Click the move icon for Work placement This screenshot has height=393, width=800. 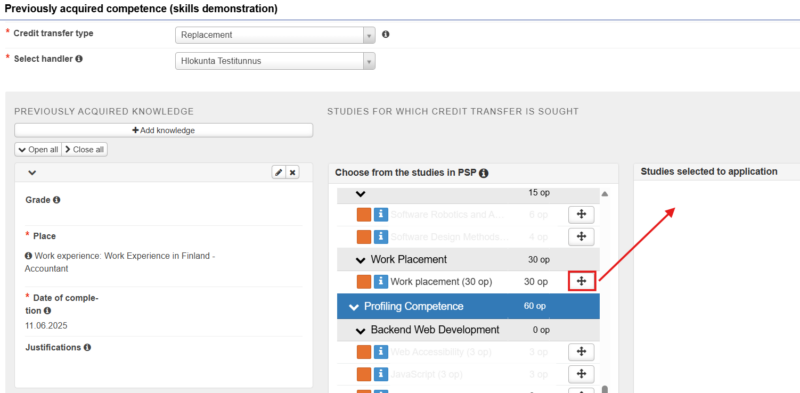tap(582, 281)
